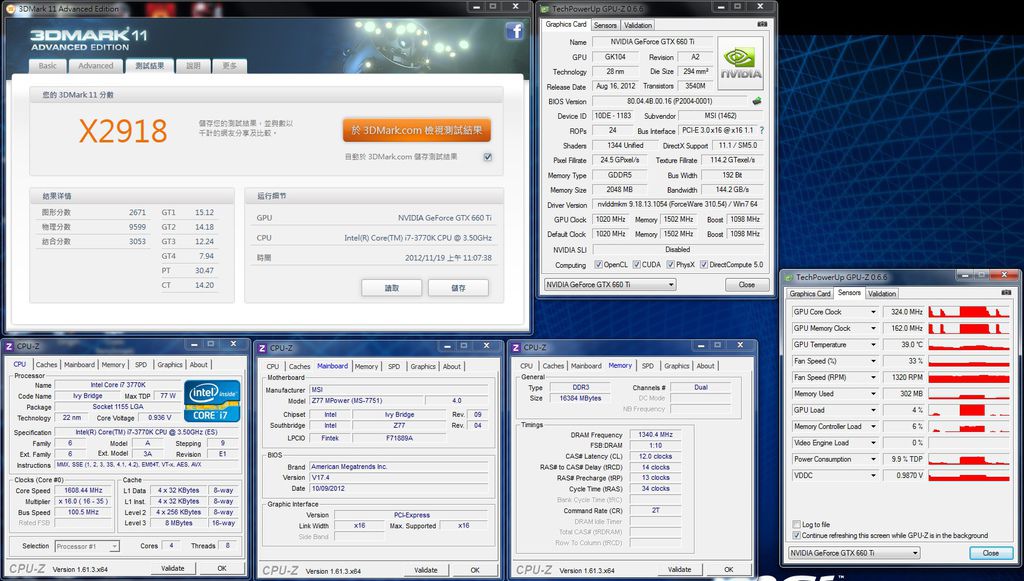The width and height of the screenshot is (1024, 581).
Task: Click the CPU-Z Memory window title icon
Action: pyautogui.click(x=516, y=347)
